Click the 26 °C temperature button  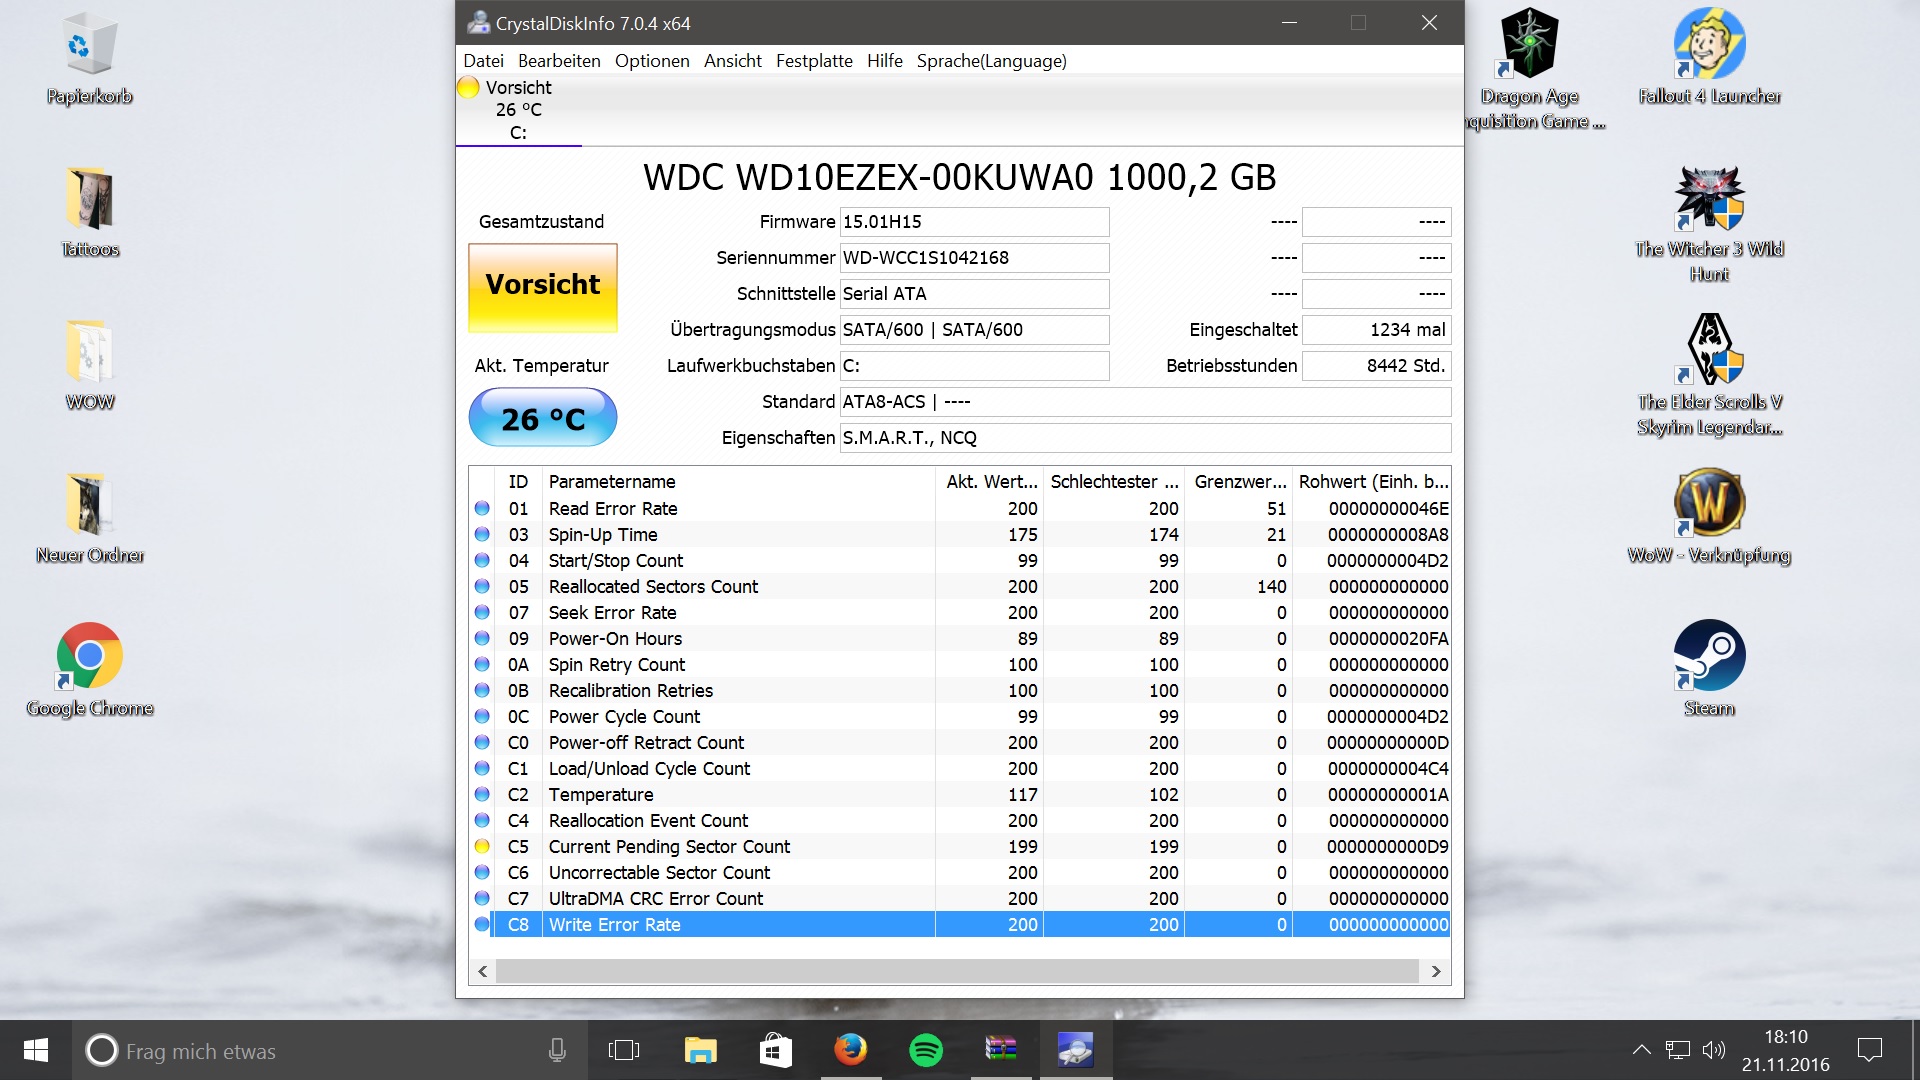tap(543, 418)
